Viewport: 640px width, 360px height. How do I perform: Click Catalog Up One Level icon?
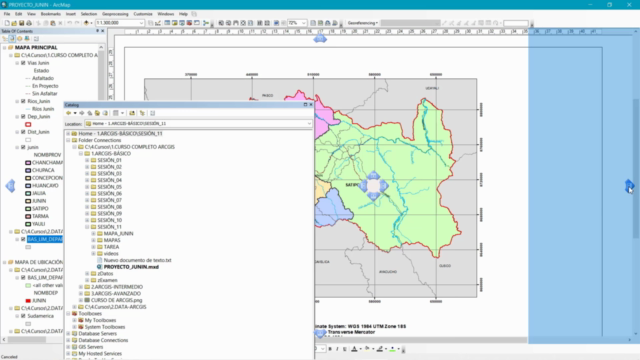click(x=89, y=113)
